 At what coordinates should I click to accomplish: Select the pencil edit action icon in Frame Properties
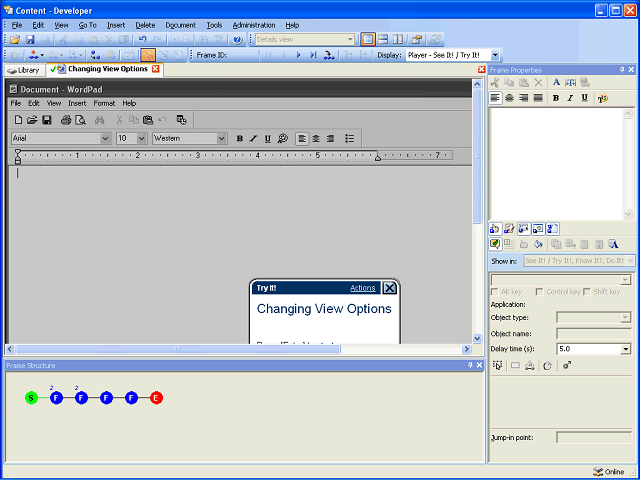coord(509,229)
